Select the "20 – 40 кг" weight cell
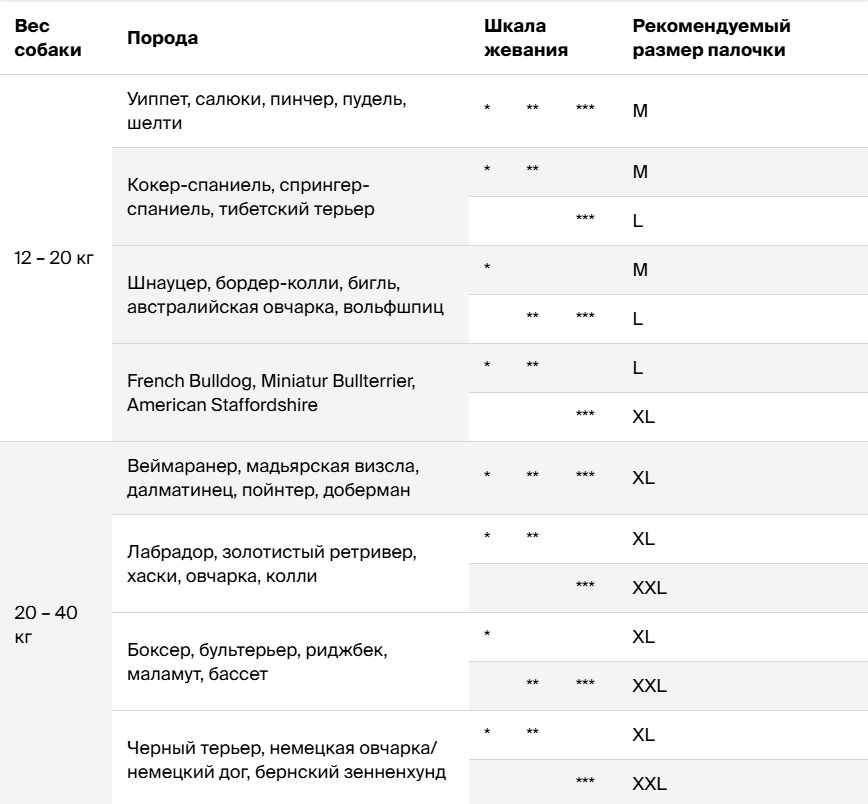868x804 pixels. 45,624
